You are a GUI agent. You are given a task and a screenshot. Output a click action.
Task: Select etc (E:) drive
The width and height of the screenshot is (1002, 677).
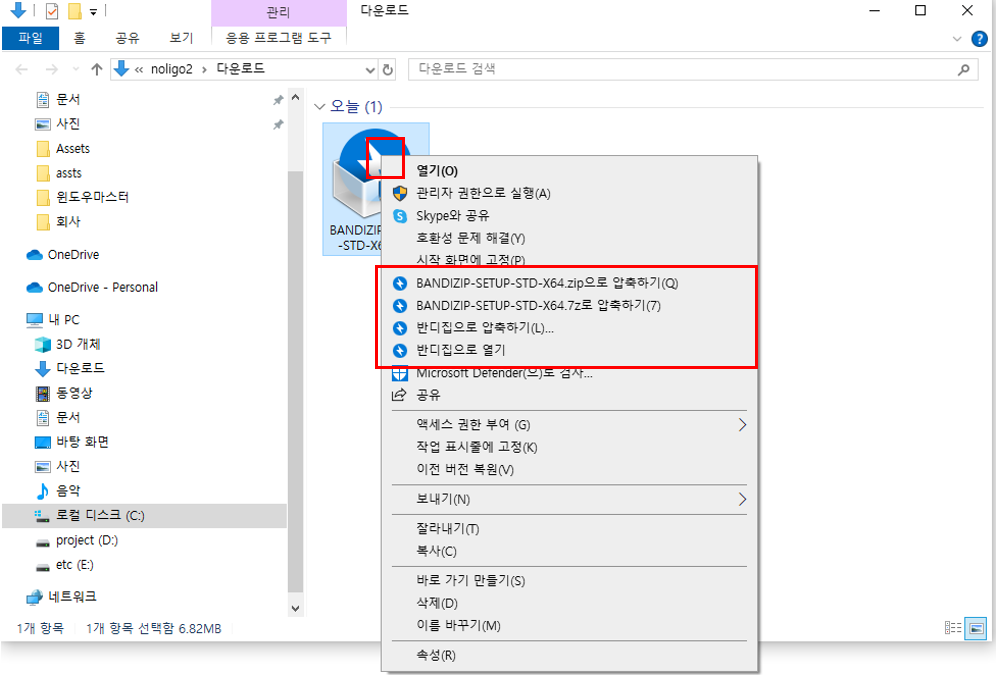(74, 564)
